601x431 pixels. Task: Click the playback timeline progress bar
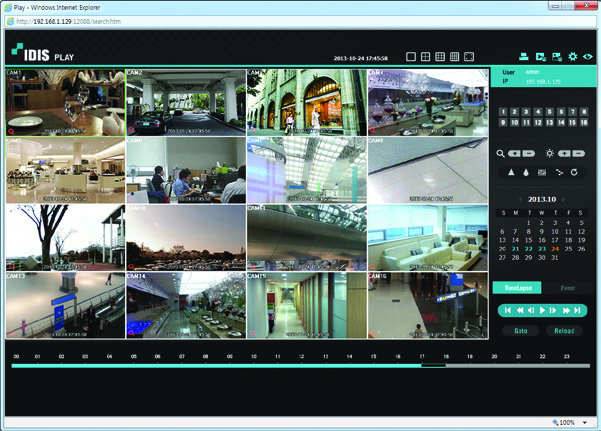[x=300, y=366]
